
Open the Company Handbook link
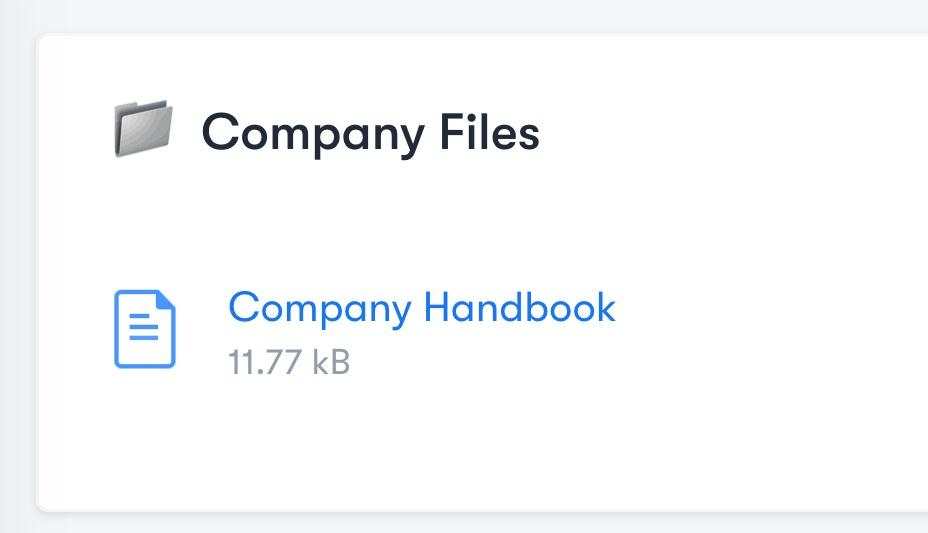click(x=422, y=308)
